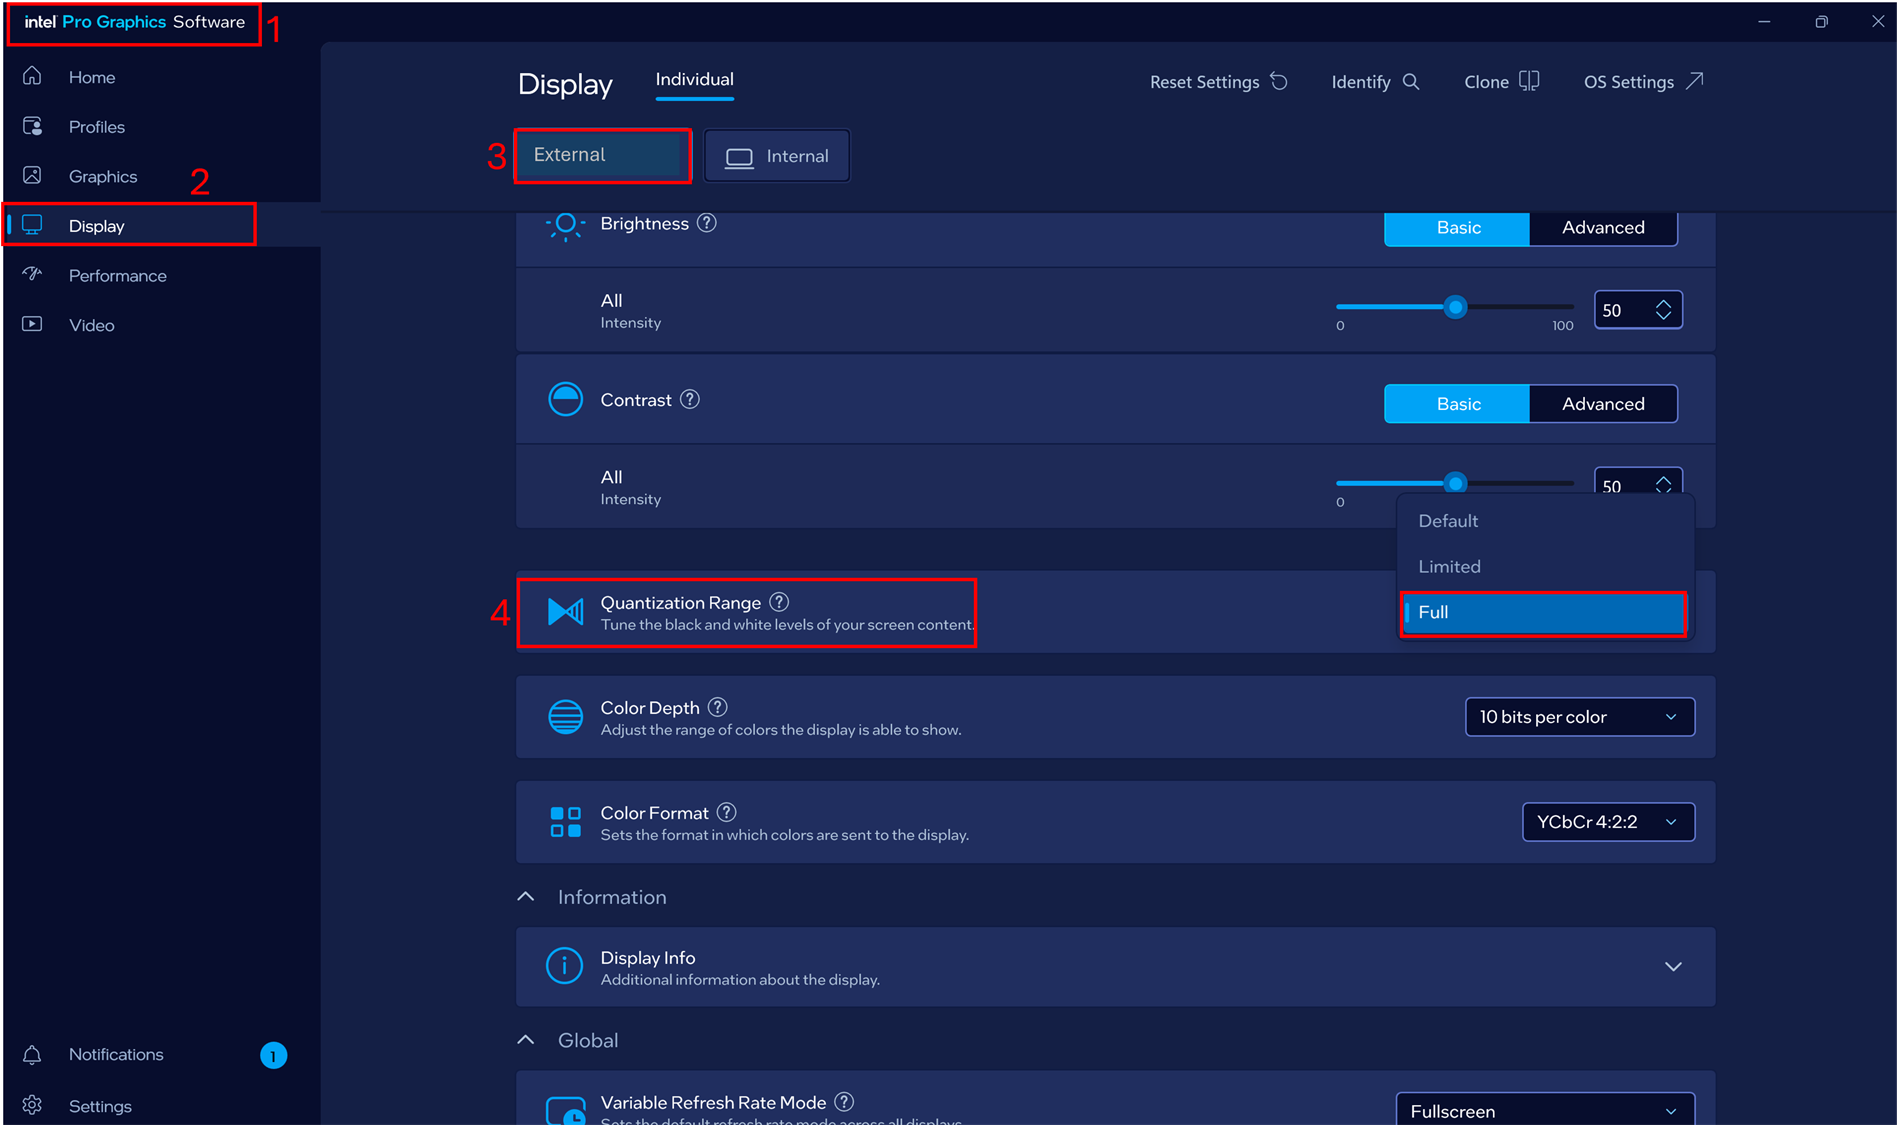Click the Identify displays button
Viewport: 1897px width, 1125px height.
click(1375, 82)
